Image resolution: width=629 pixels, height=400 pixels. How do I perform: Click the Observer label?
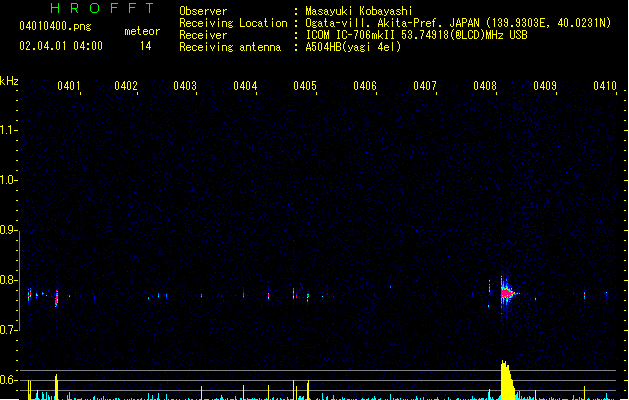(x=203, y=11)
